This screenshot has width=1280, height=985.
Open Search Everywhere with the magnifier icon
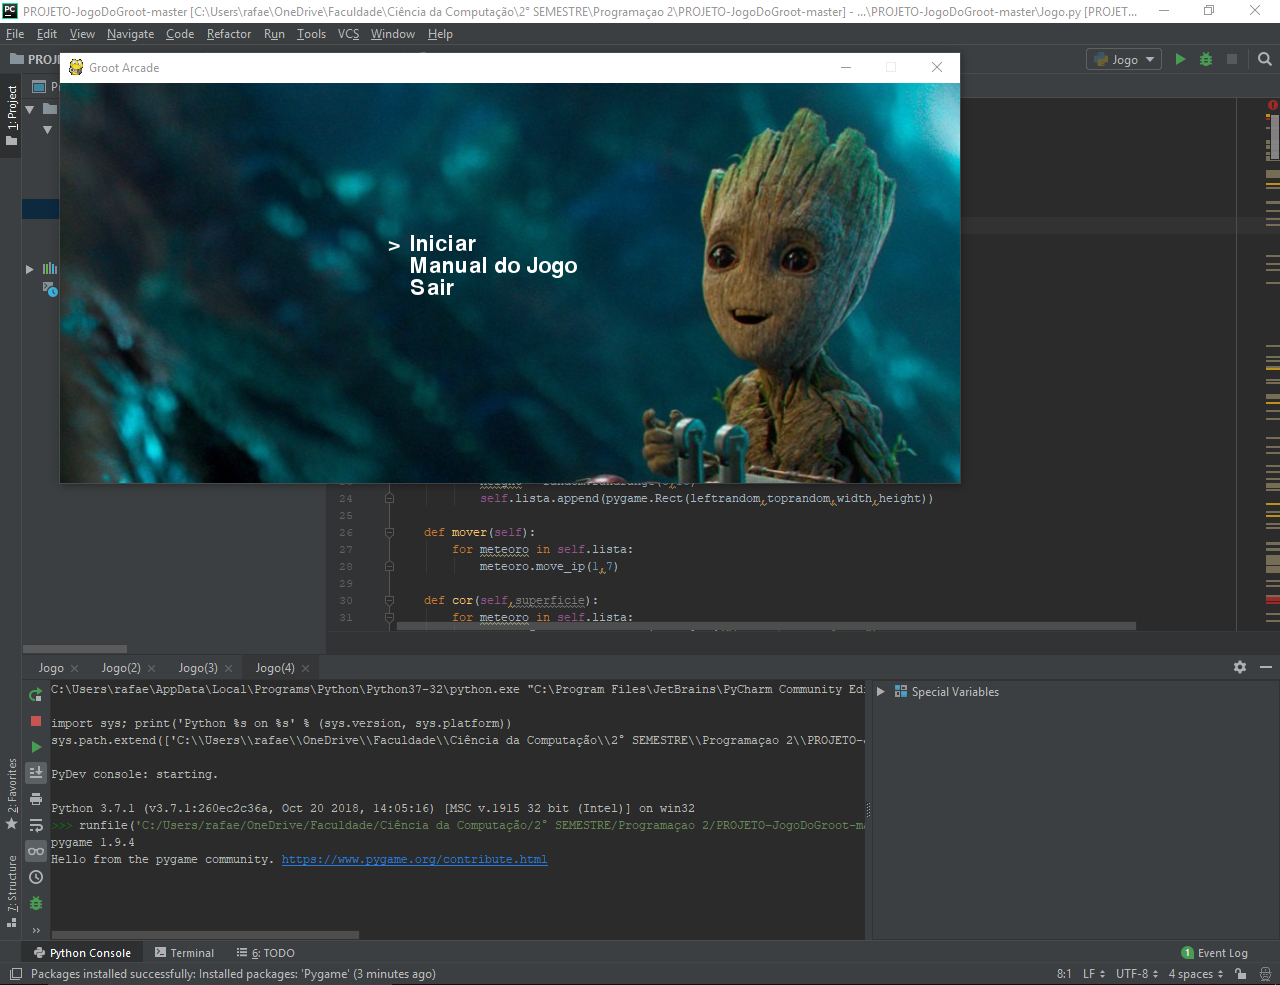pos(1264,59)
